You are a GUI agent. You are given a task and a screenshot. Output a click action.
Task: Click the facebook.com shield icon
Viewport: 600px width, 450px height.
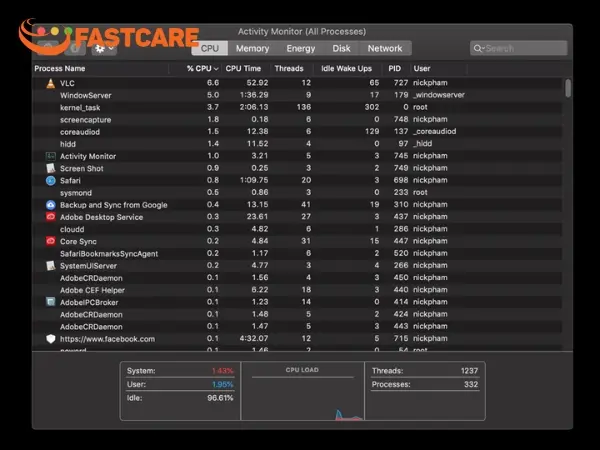tap(51, 339)
